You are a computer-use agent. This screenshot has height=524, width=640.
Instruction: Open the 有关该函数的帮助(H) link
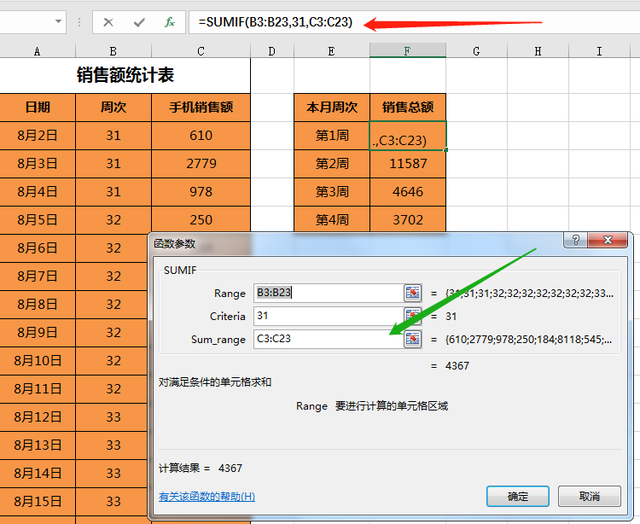point(206,496)
